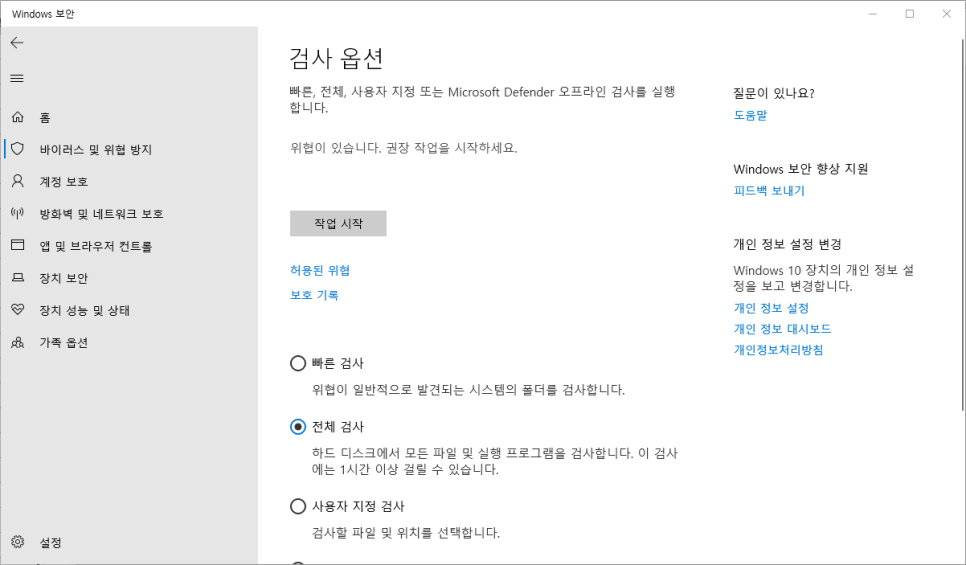Open 개인 정보 대시보드 link

(x=782, y=328)
